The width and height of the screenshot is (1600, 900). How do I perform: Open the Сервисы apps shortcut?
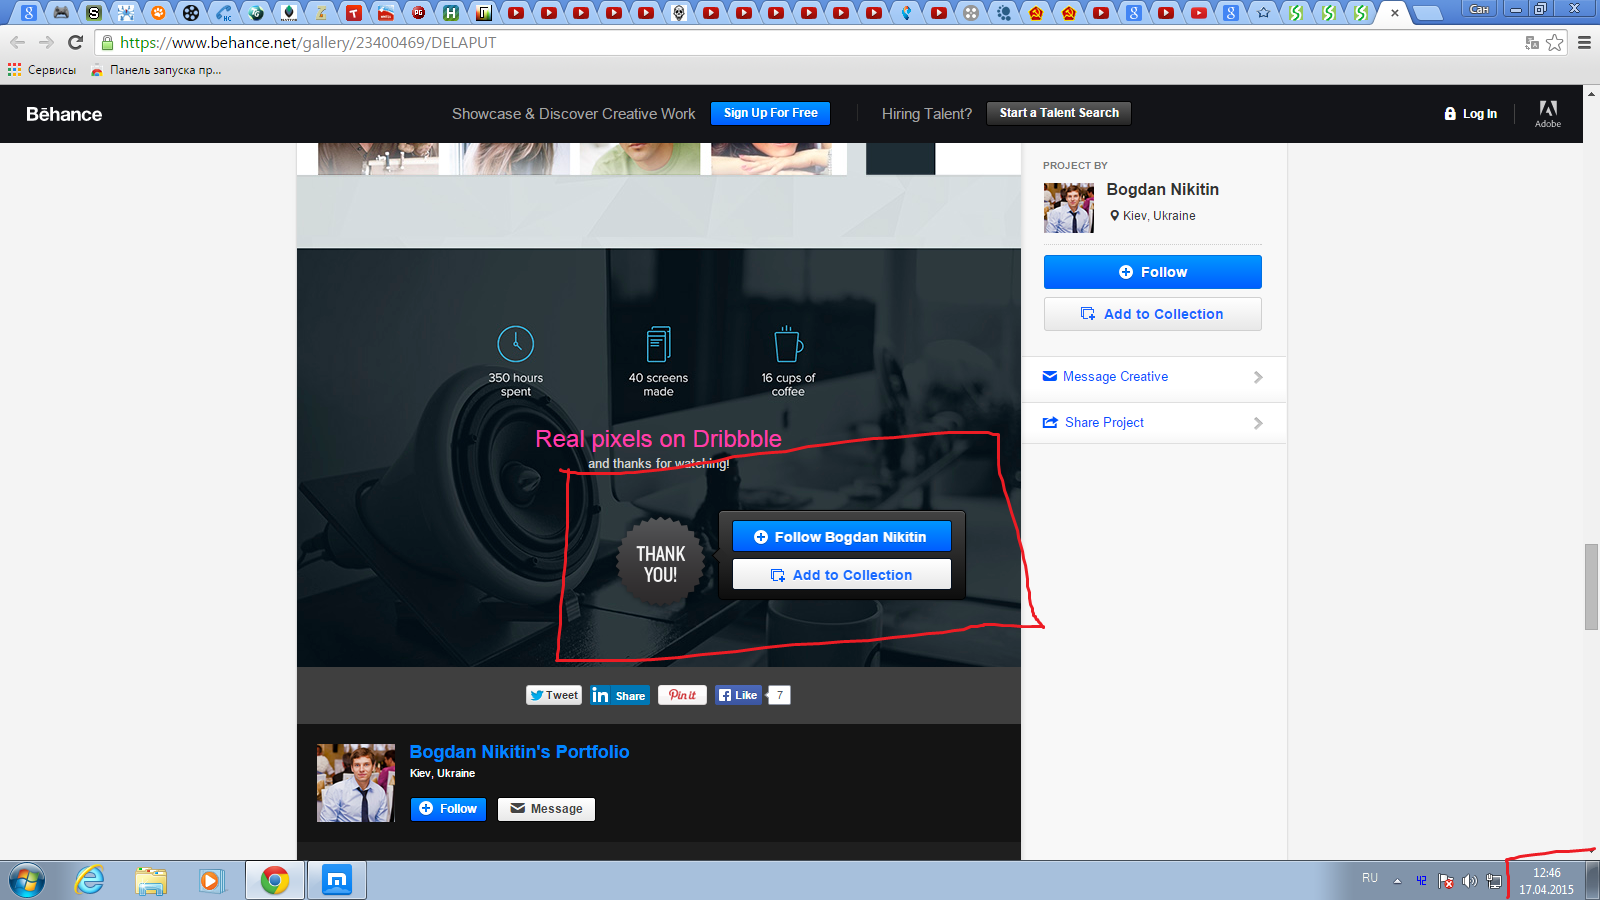pos(42,70)
